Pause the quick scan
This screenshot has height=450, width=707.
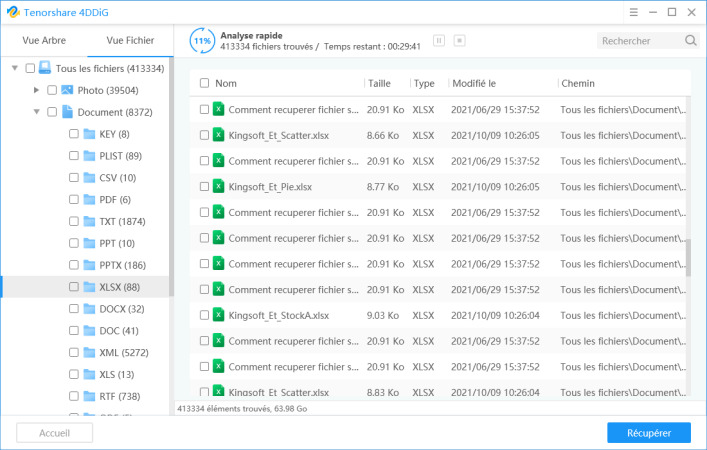[439, 41]
